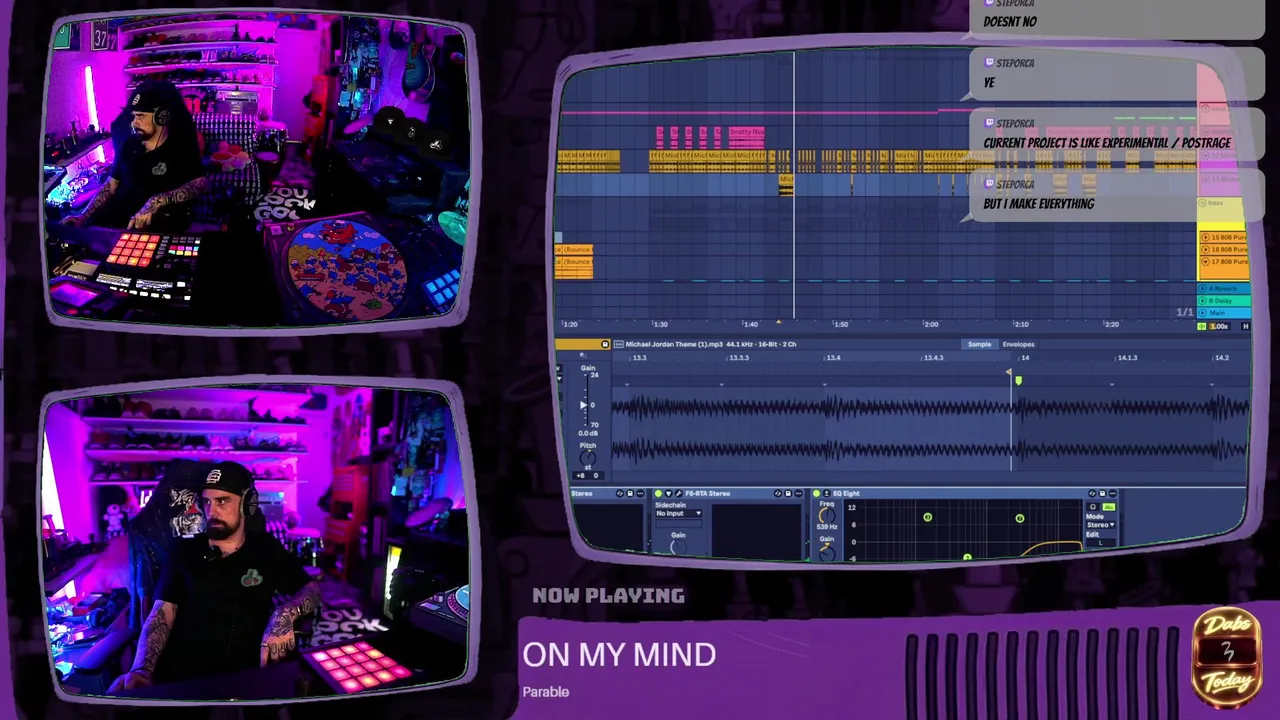The image size is (1280, 720).
Task: Click hot-swap icon on leftmost Stereo device
Action: point(620,493)
